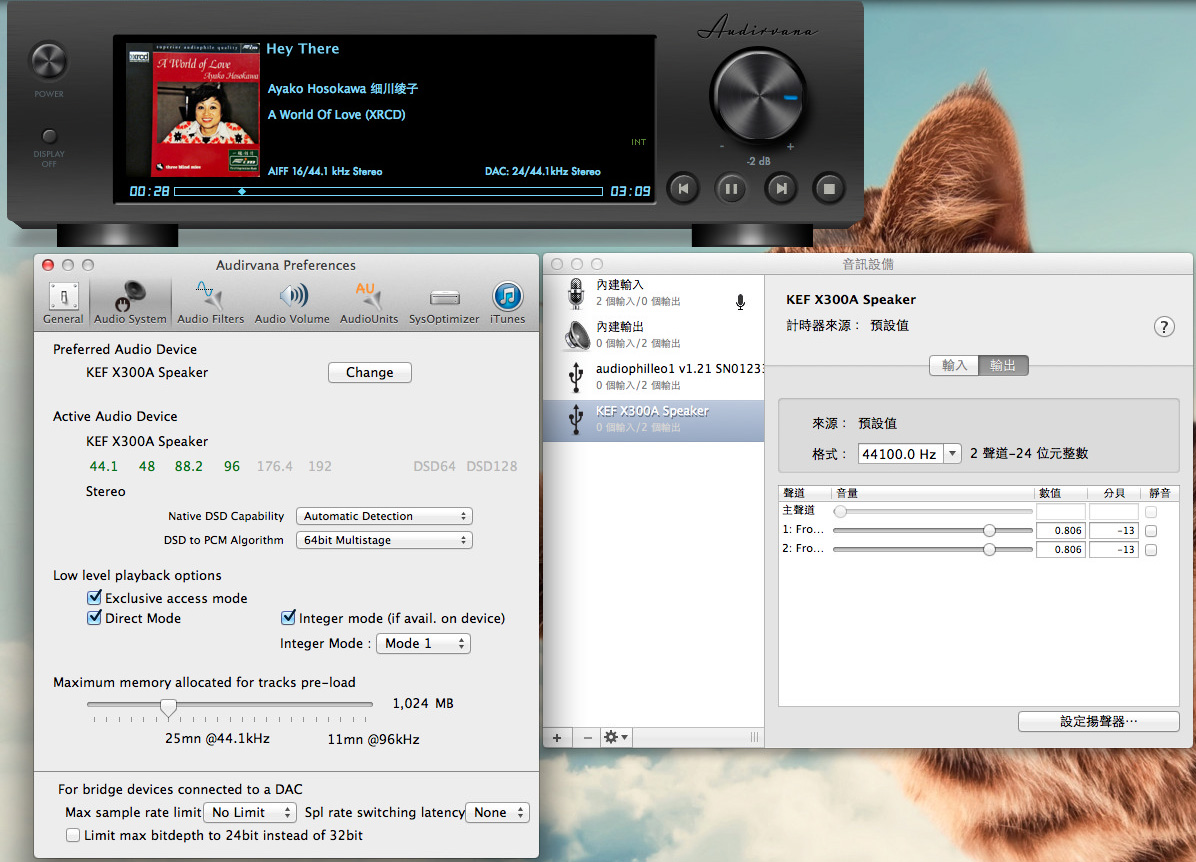Click the Audirvana power knob
1196x862 pixels.
[48, 61]
